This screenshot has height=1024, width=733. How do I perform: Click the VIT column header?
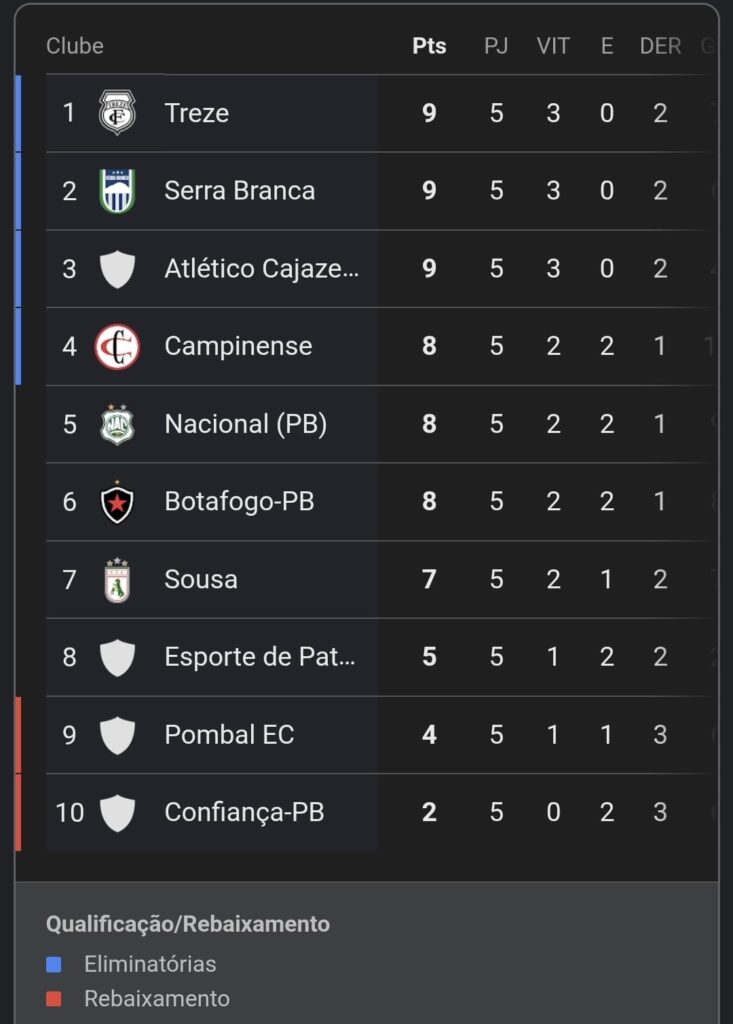pyautogui.click(x=553, y=46)
